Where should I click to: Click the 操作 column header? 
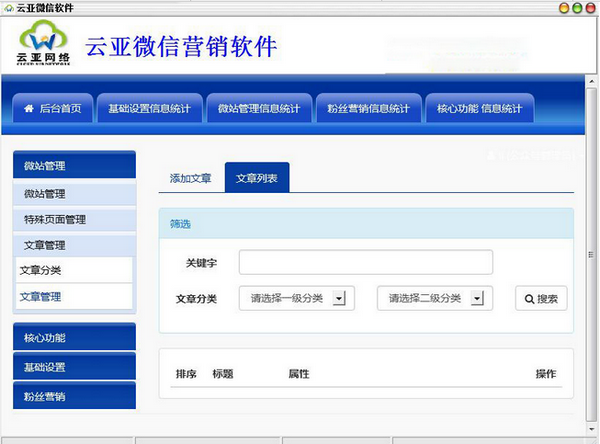546,374
